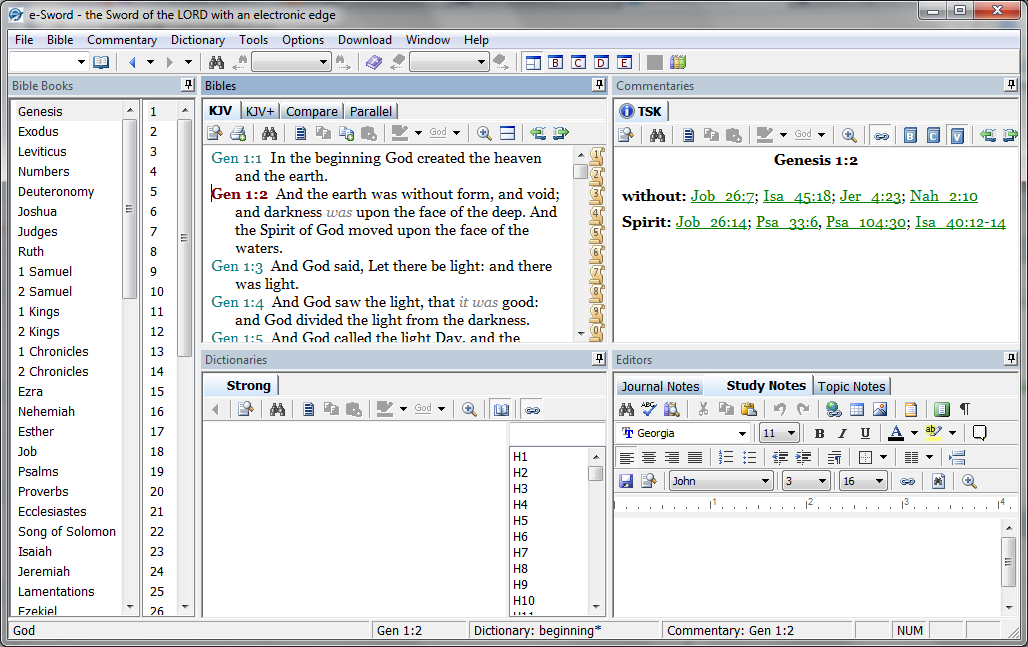The image size is (1028, 647).
Task: Switch to the Compare tab
Action: pyautogui.click(x=311, y=111)
